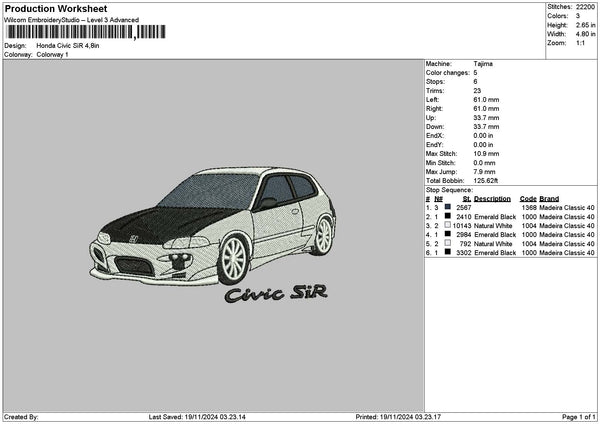Click the 'Civic SiR' lettering in the design

276,294
